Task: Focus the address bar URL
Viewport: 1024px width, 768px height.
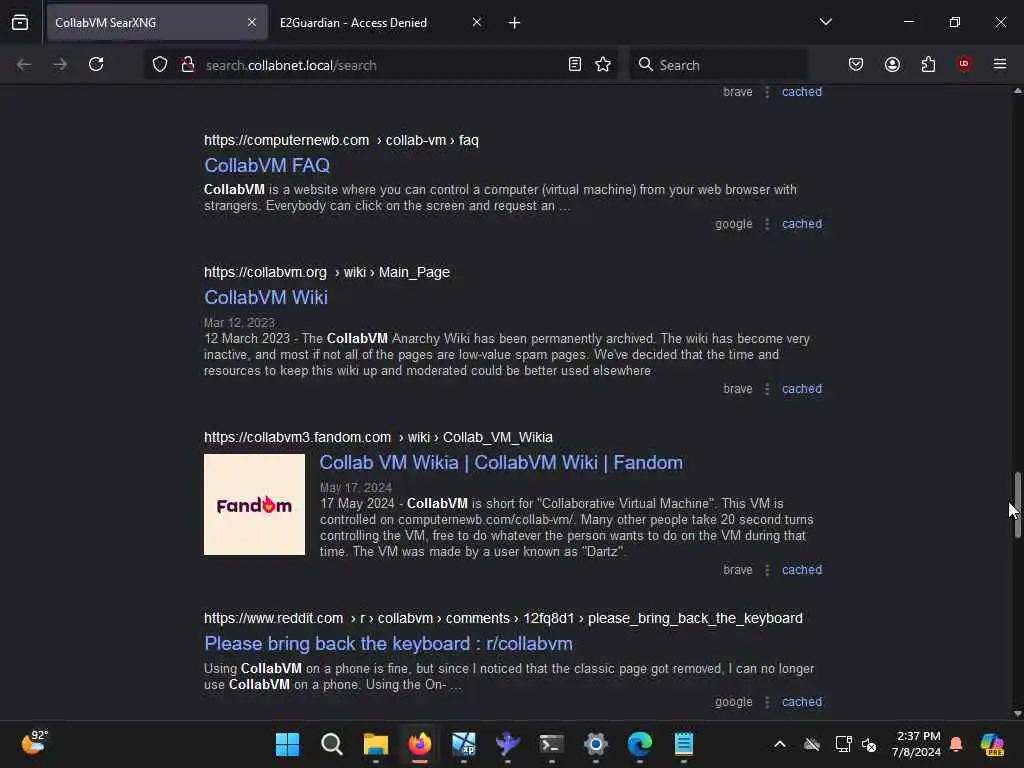Action: [x=291, y=65]
